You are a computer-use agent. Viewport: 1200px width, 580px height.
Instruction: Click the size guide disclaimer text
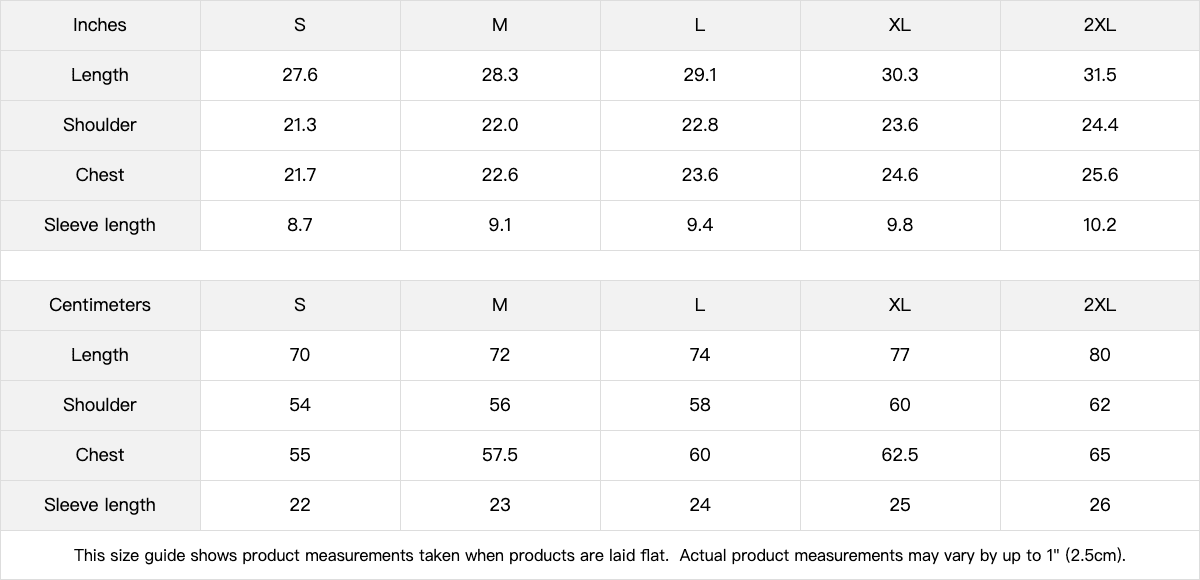[x=600, y=555]
